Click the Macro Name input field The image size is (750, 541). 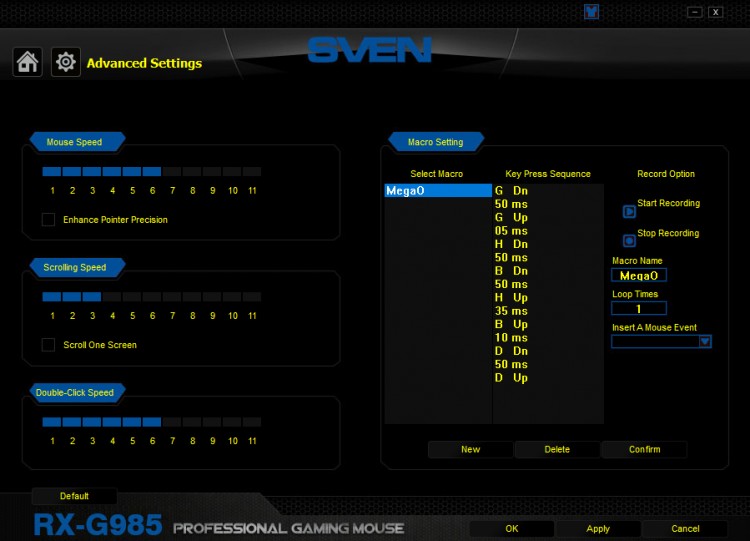point(639,275)
